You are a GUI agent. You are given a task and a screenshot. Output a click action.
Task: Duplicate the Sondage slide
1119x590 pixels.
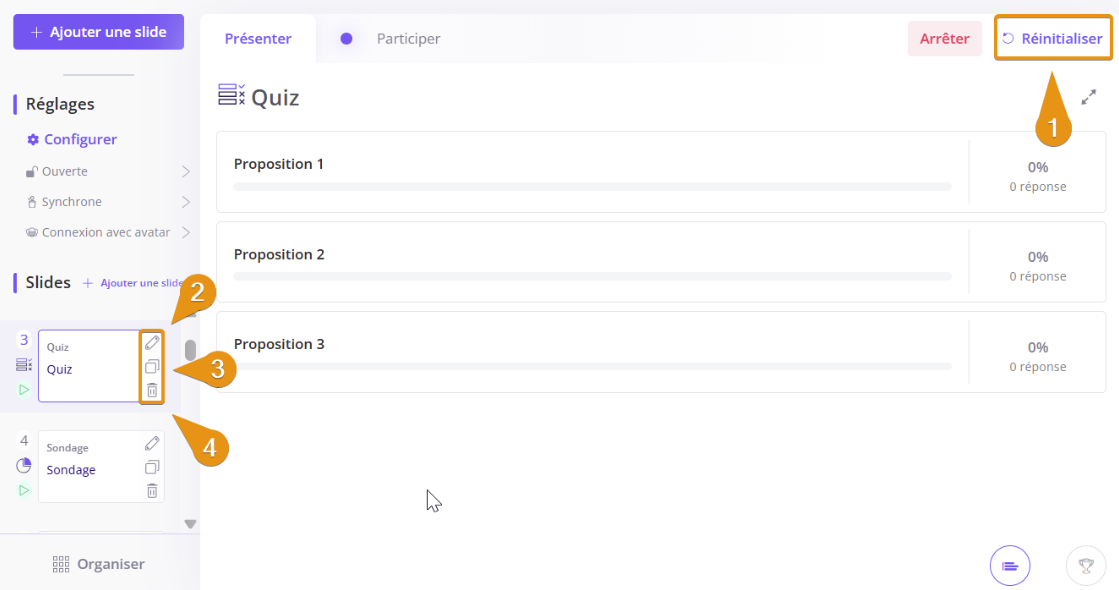coord(152,467)
